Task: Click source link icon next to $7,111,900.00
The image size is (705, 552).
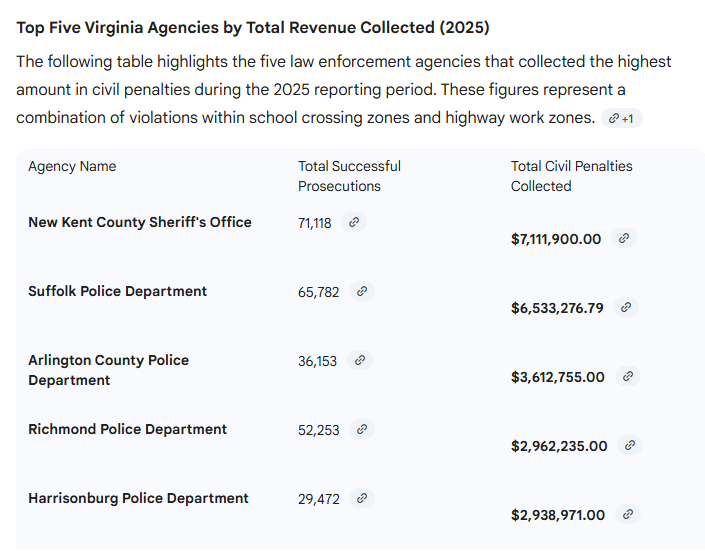Action: pos(623,239)
